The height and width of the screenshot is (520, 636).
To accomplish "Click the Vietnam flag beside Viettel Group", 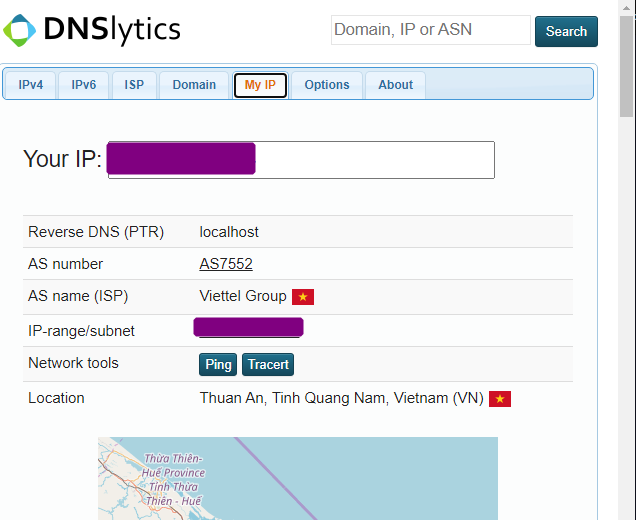I will point(303,297).
